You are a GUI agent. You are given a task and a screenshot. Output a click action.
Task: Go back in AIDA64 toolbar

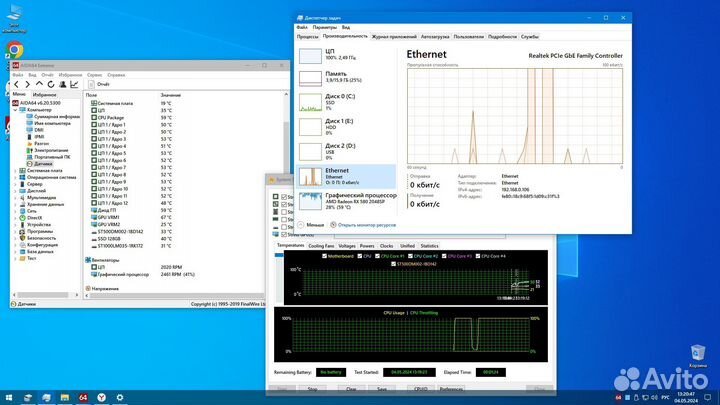[x=17, y=84]
